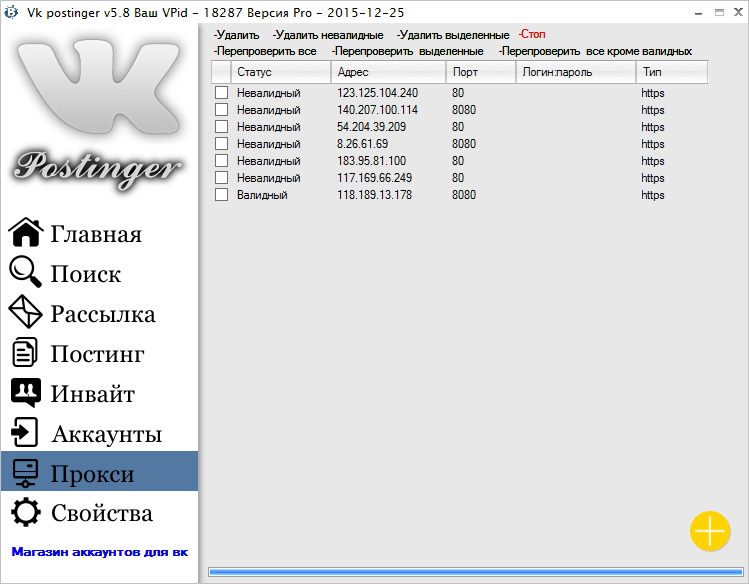Click -Удалить выделенные link
The width and height of the screenshot is (749, 584).
tap(453, 35)
